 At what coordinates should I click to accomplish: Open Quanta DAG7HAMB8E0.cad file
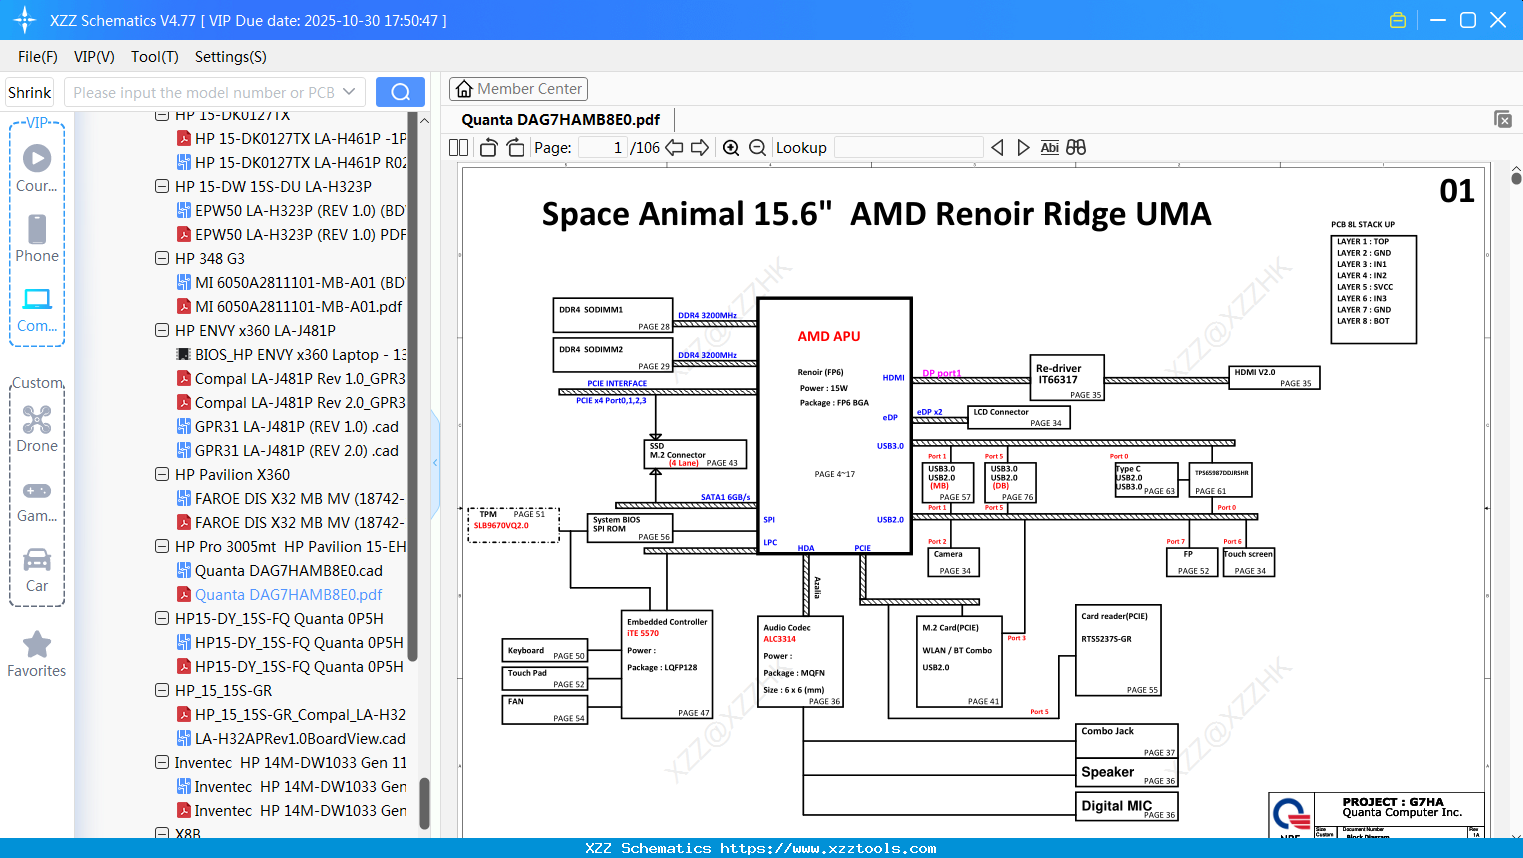coord(289,570)
